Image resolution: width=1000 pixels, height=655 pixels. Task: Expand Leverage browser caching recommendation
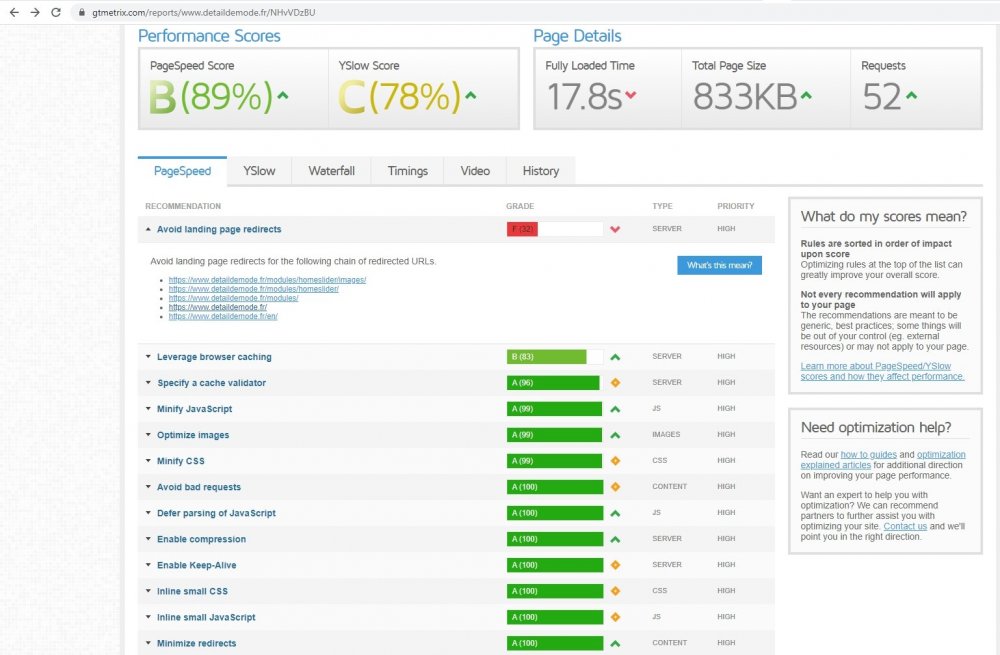pos(214,357)
